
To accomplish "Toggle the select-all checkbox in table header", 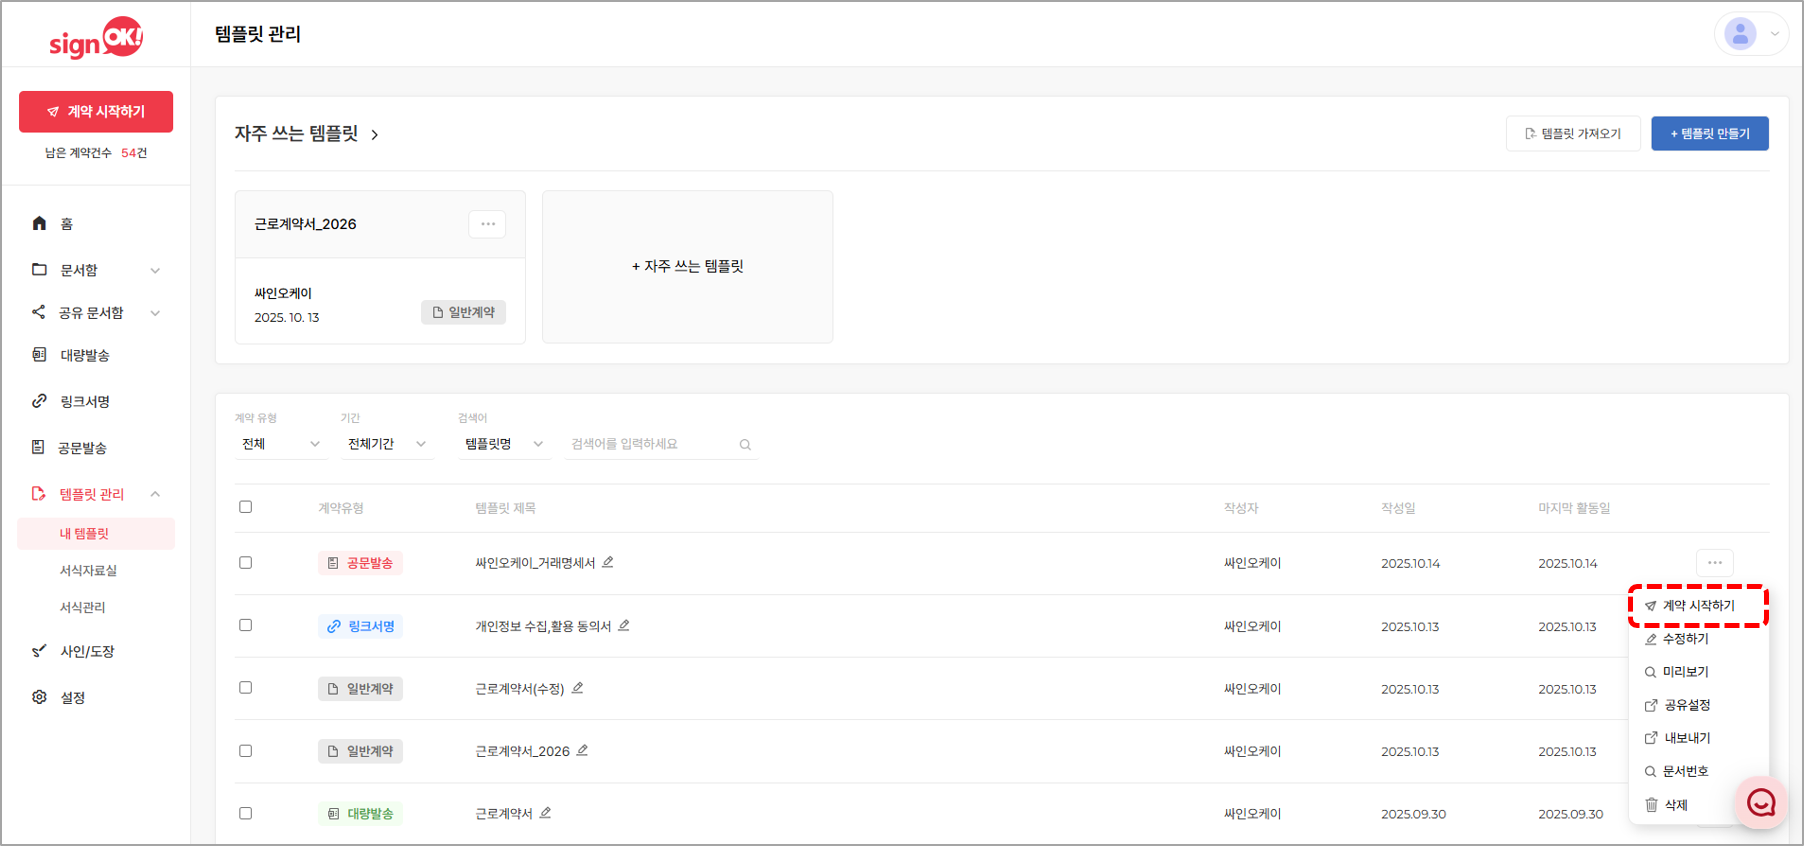I will [245, 507].
